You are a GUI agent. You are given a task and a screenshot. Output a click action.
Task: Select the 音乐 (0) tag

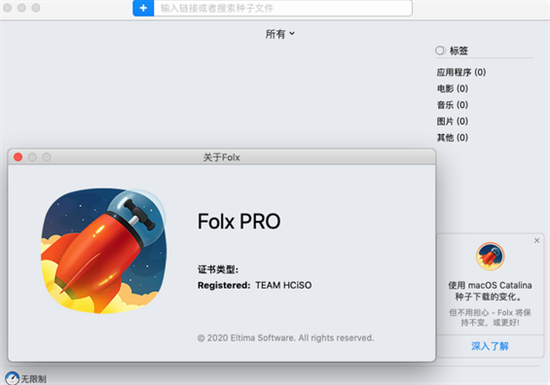coord(452,105)
